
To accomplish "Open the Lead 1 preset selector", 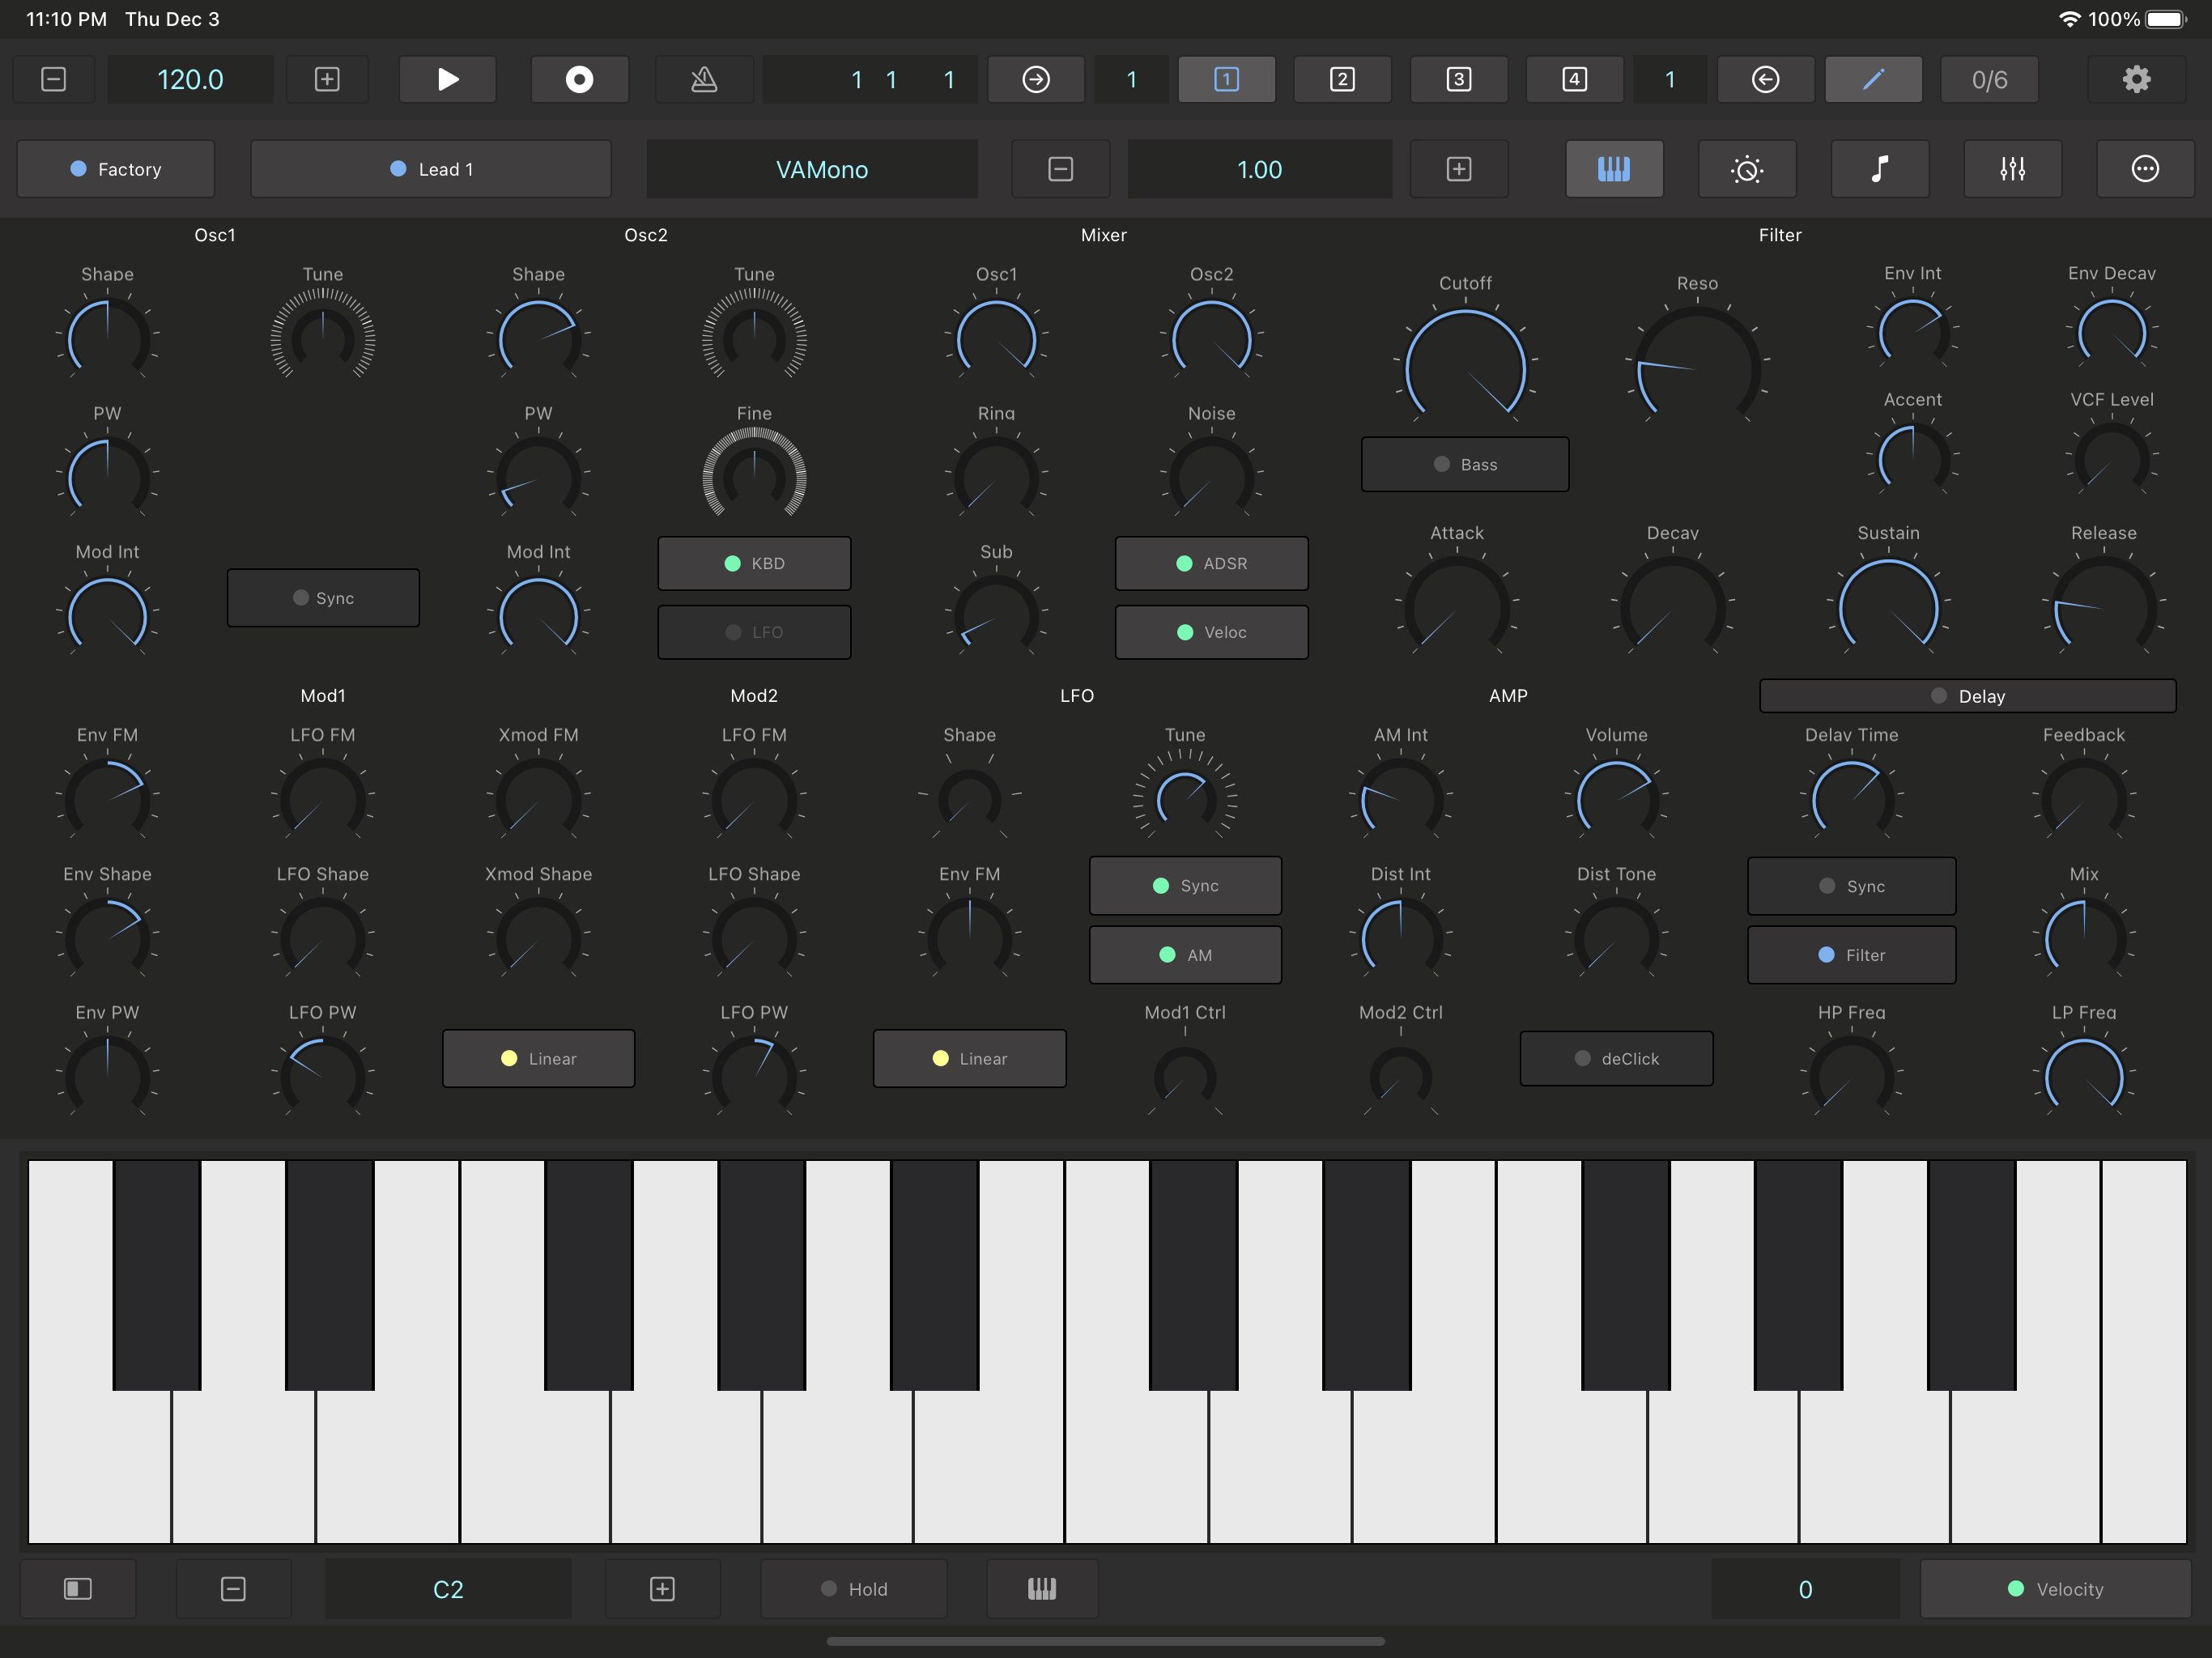I will coord(430,169).
